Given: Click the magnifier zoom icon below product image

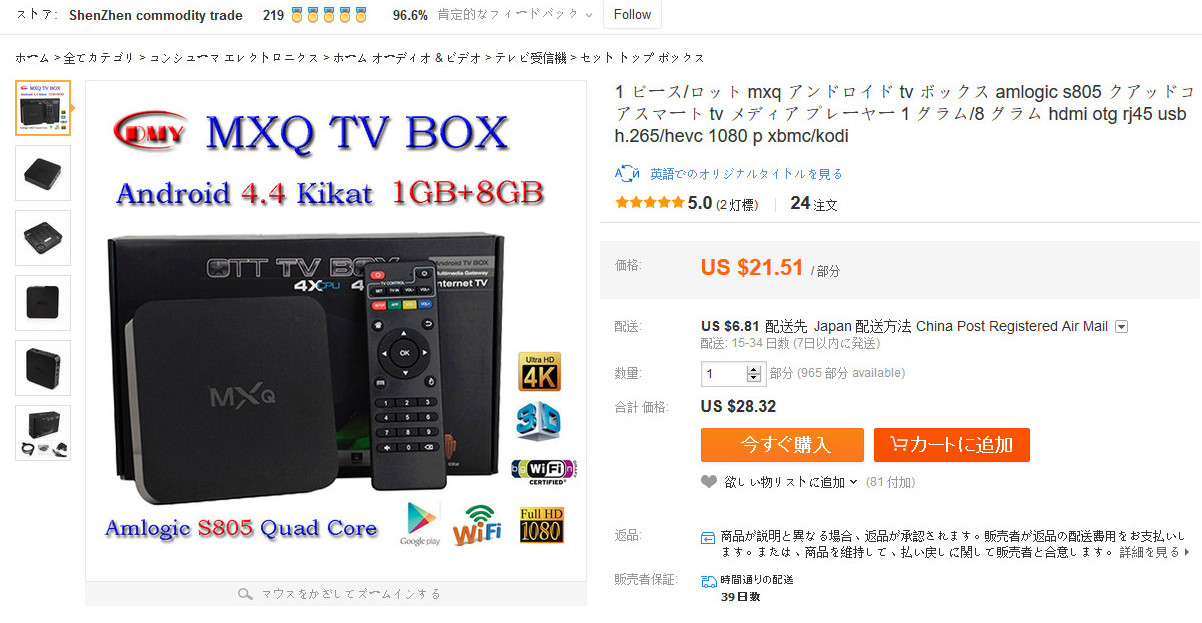Looking at the screenshot, I should point(245,594).
